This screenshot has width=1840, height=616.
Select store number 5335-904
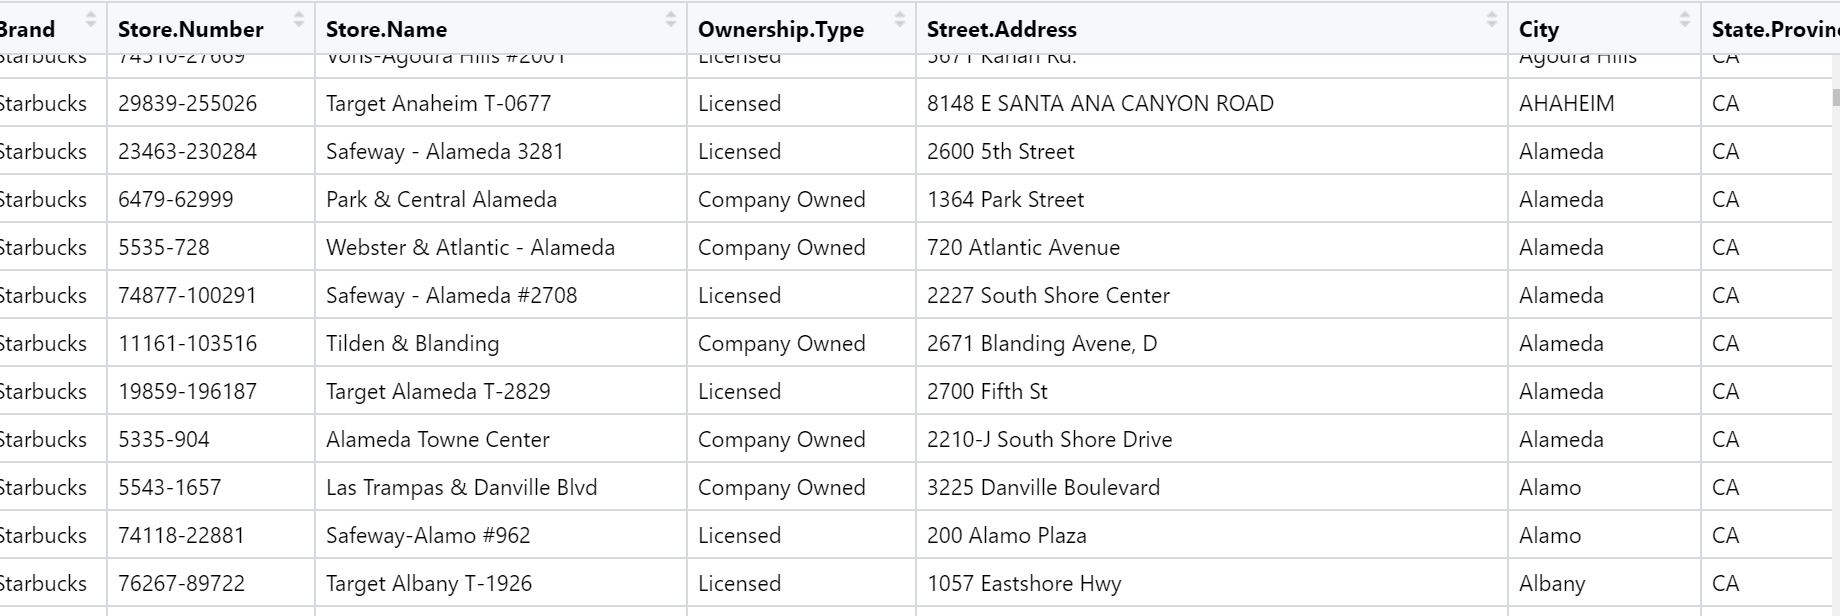tap(164, 439)
